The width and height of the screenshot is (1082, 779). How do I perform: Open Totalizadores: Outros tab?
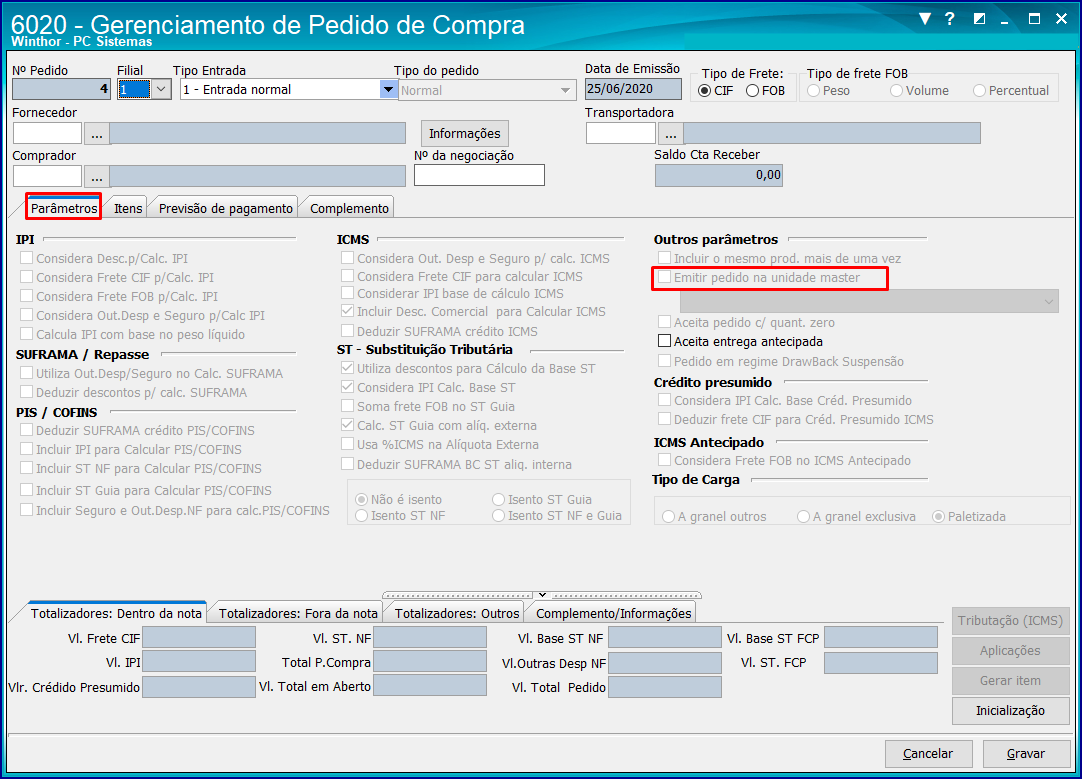pyautogui.click(x=457, y=613)
